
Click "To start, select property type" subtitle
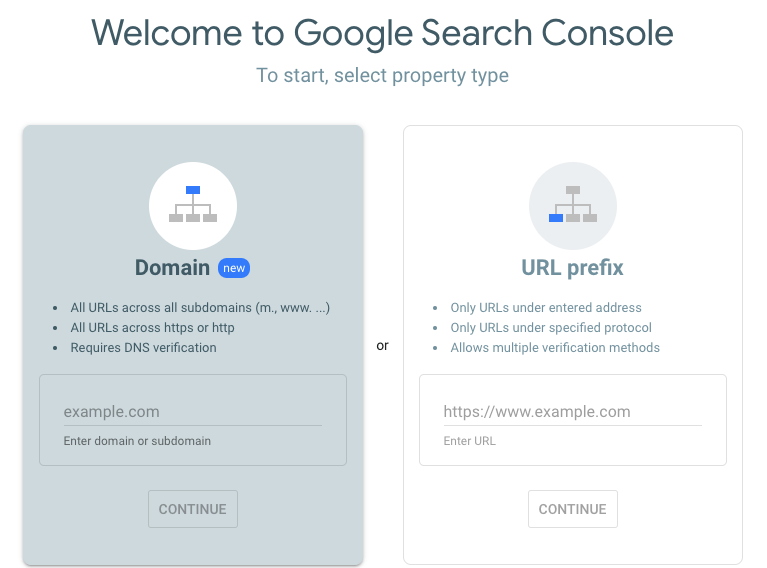coord(382,76)
